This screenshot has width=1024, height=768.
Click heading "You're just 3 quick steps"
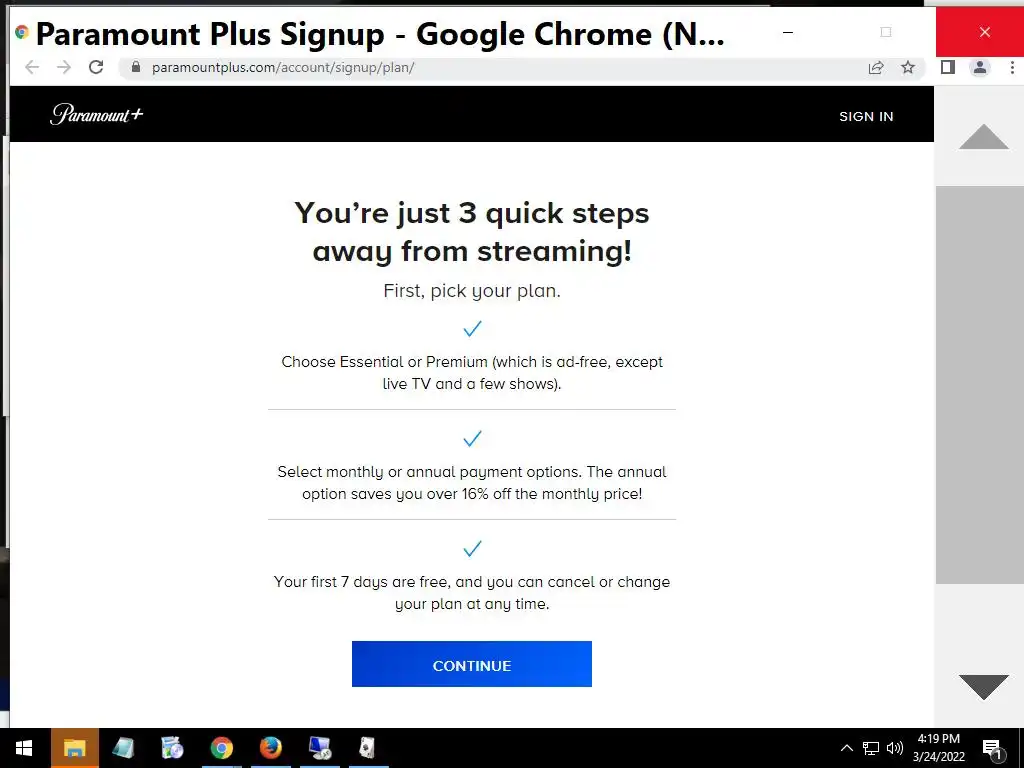pos(472,213)
